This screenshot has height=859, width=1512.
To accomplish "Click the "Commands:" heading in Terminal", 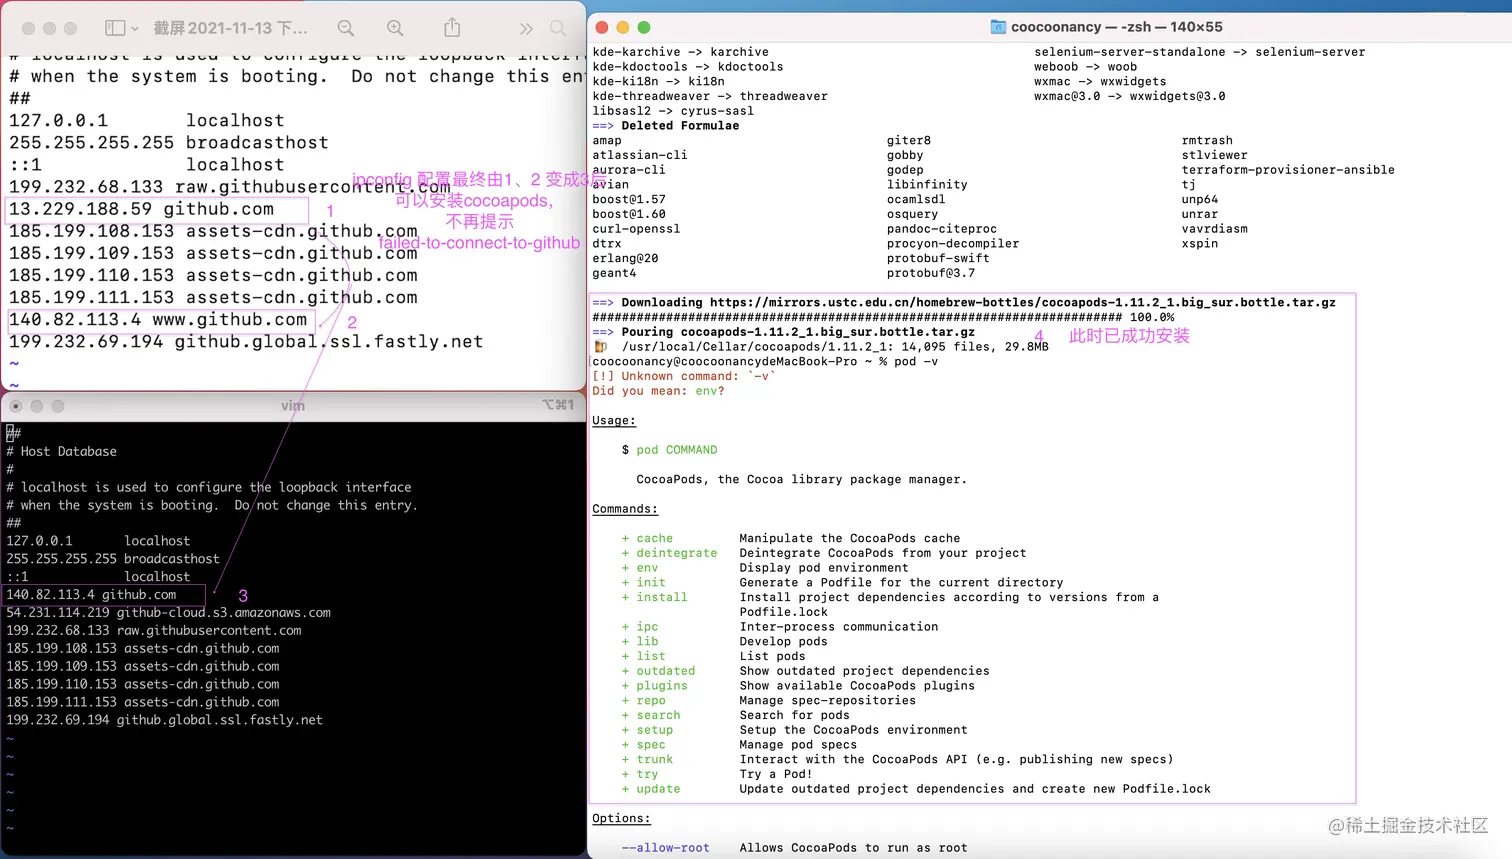I will 625,509.
